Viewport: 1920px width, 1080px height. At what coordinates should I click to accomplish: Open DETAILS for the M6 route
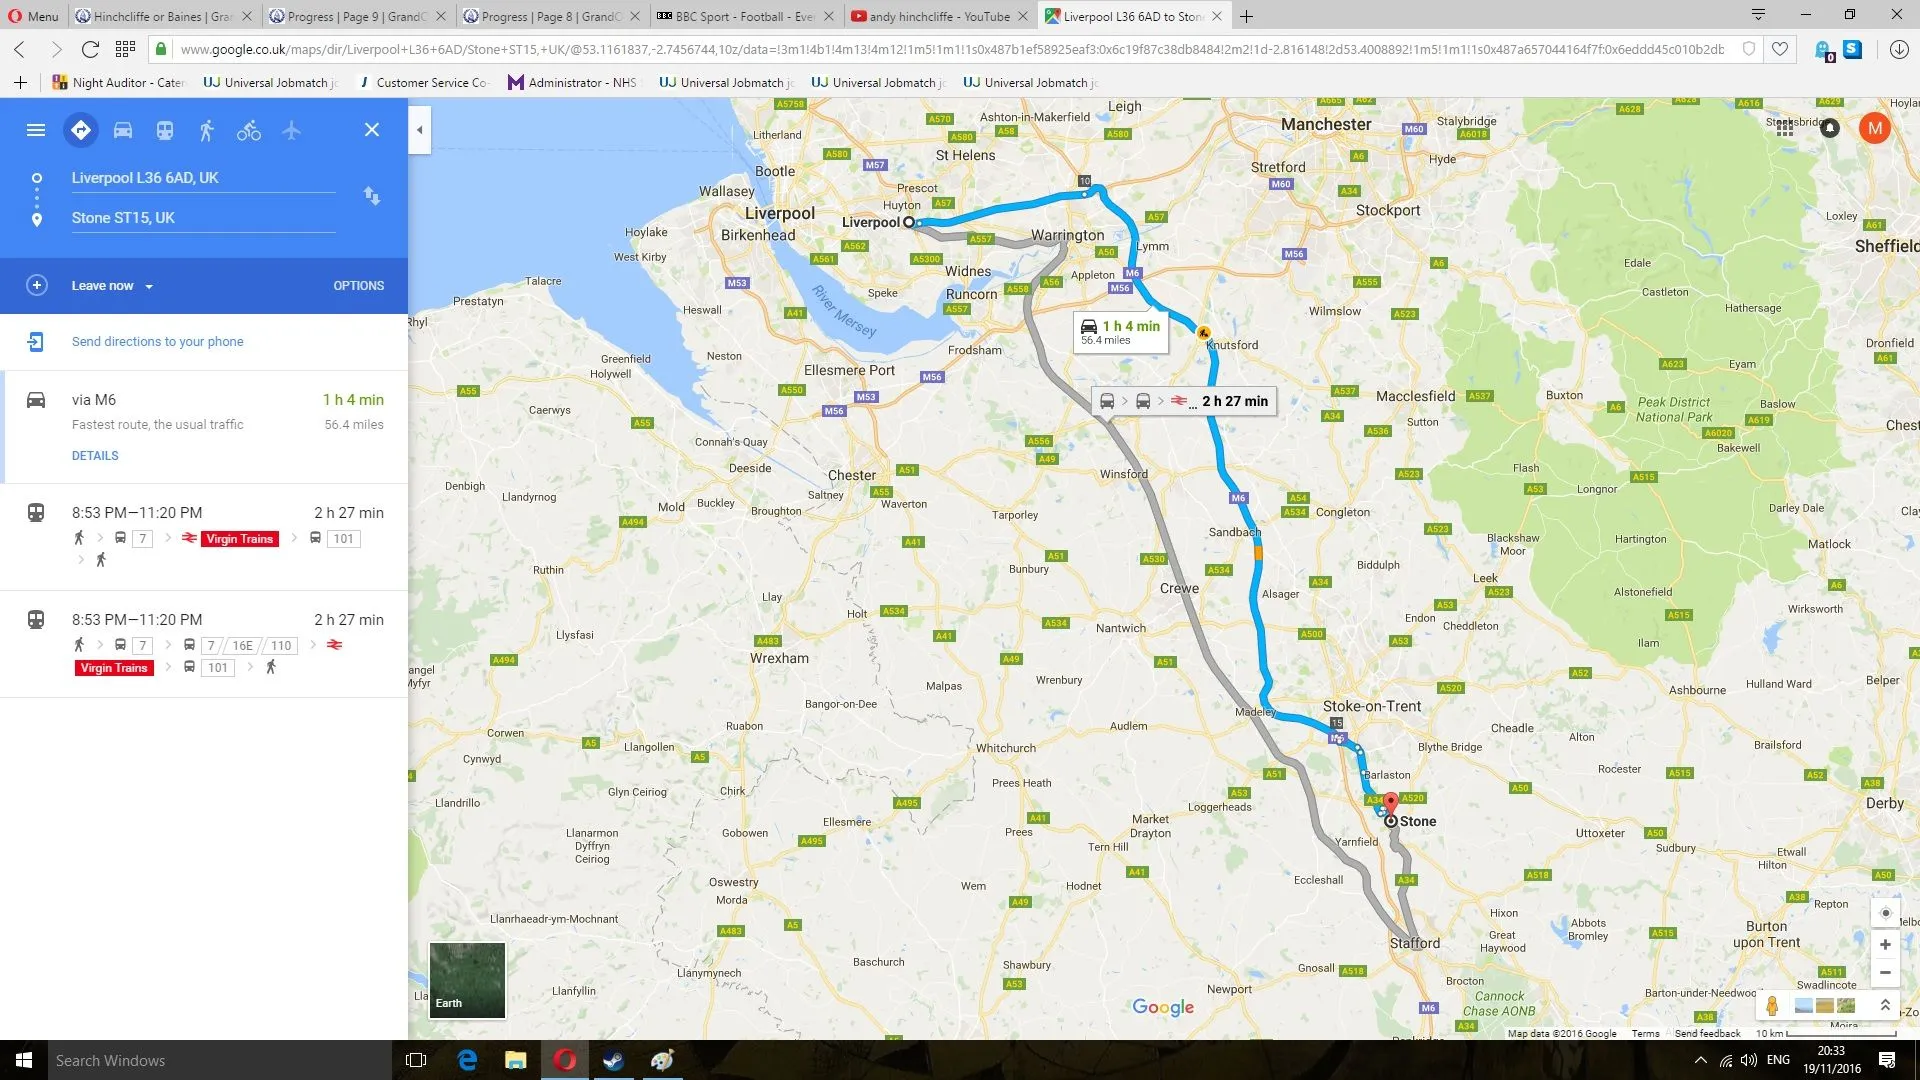tap(95, 456)
